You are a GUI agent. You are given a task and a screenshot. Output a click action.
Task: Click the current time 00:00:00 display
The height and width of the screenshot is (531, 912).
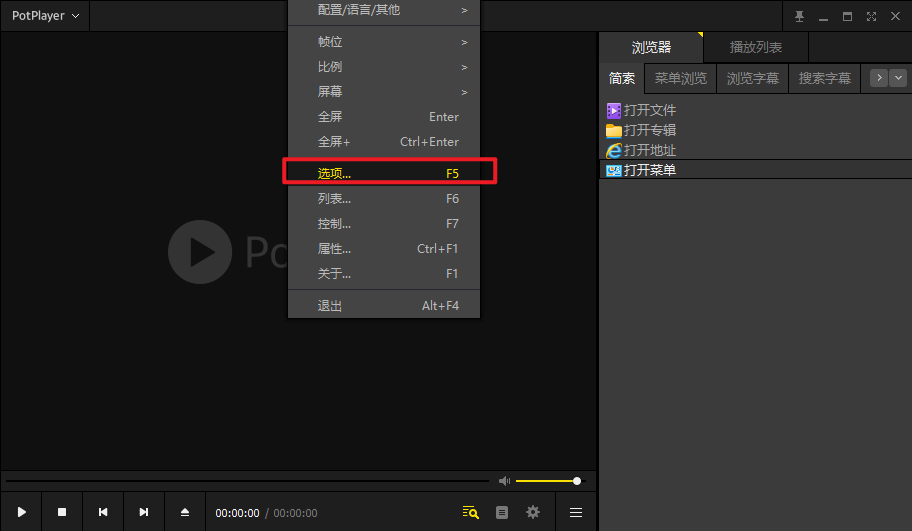237,513
